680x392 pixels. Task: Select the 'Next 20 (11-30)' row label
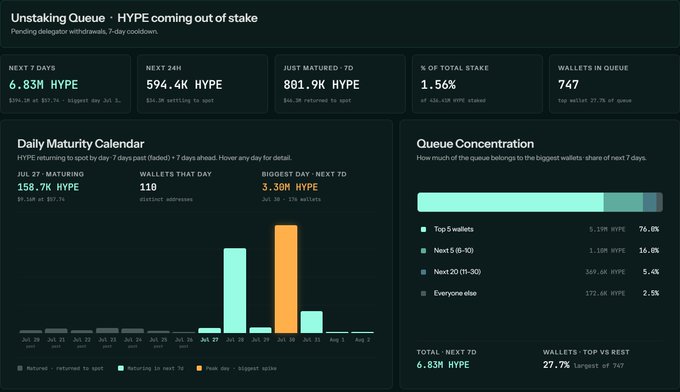click(x=457, y=271)
